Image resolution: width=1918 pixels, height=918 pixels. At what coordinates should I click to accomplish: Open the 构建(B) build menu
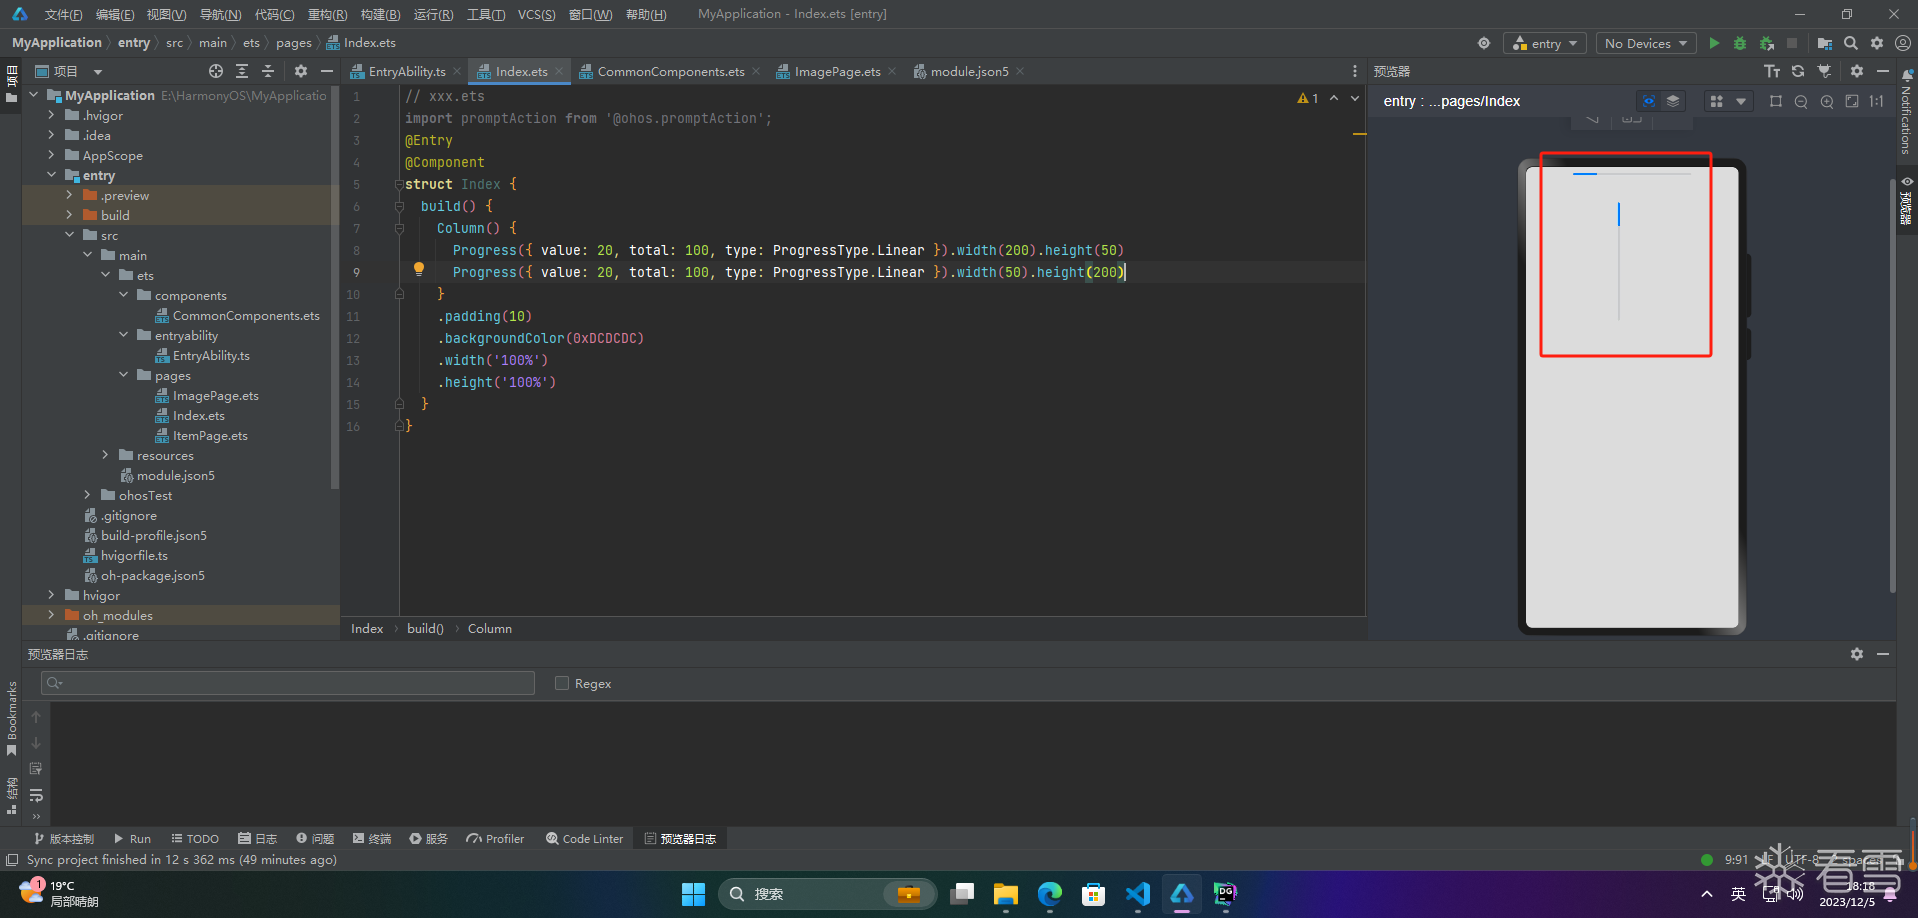click(x=380, y=14)
